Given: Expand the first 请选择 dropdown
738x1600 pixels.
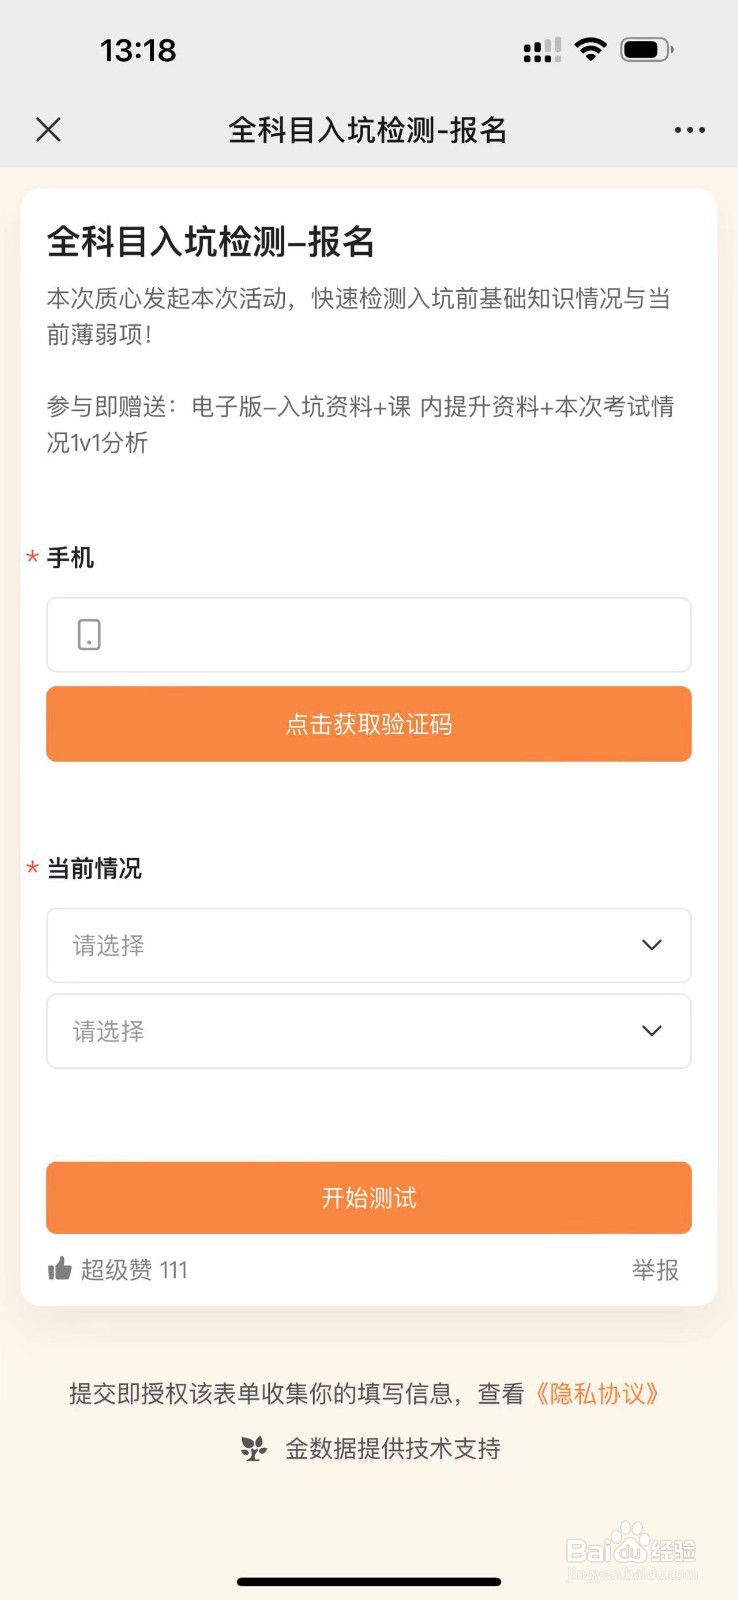Looking at the screenshot, I should tap(368, 945).
